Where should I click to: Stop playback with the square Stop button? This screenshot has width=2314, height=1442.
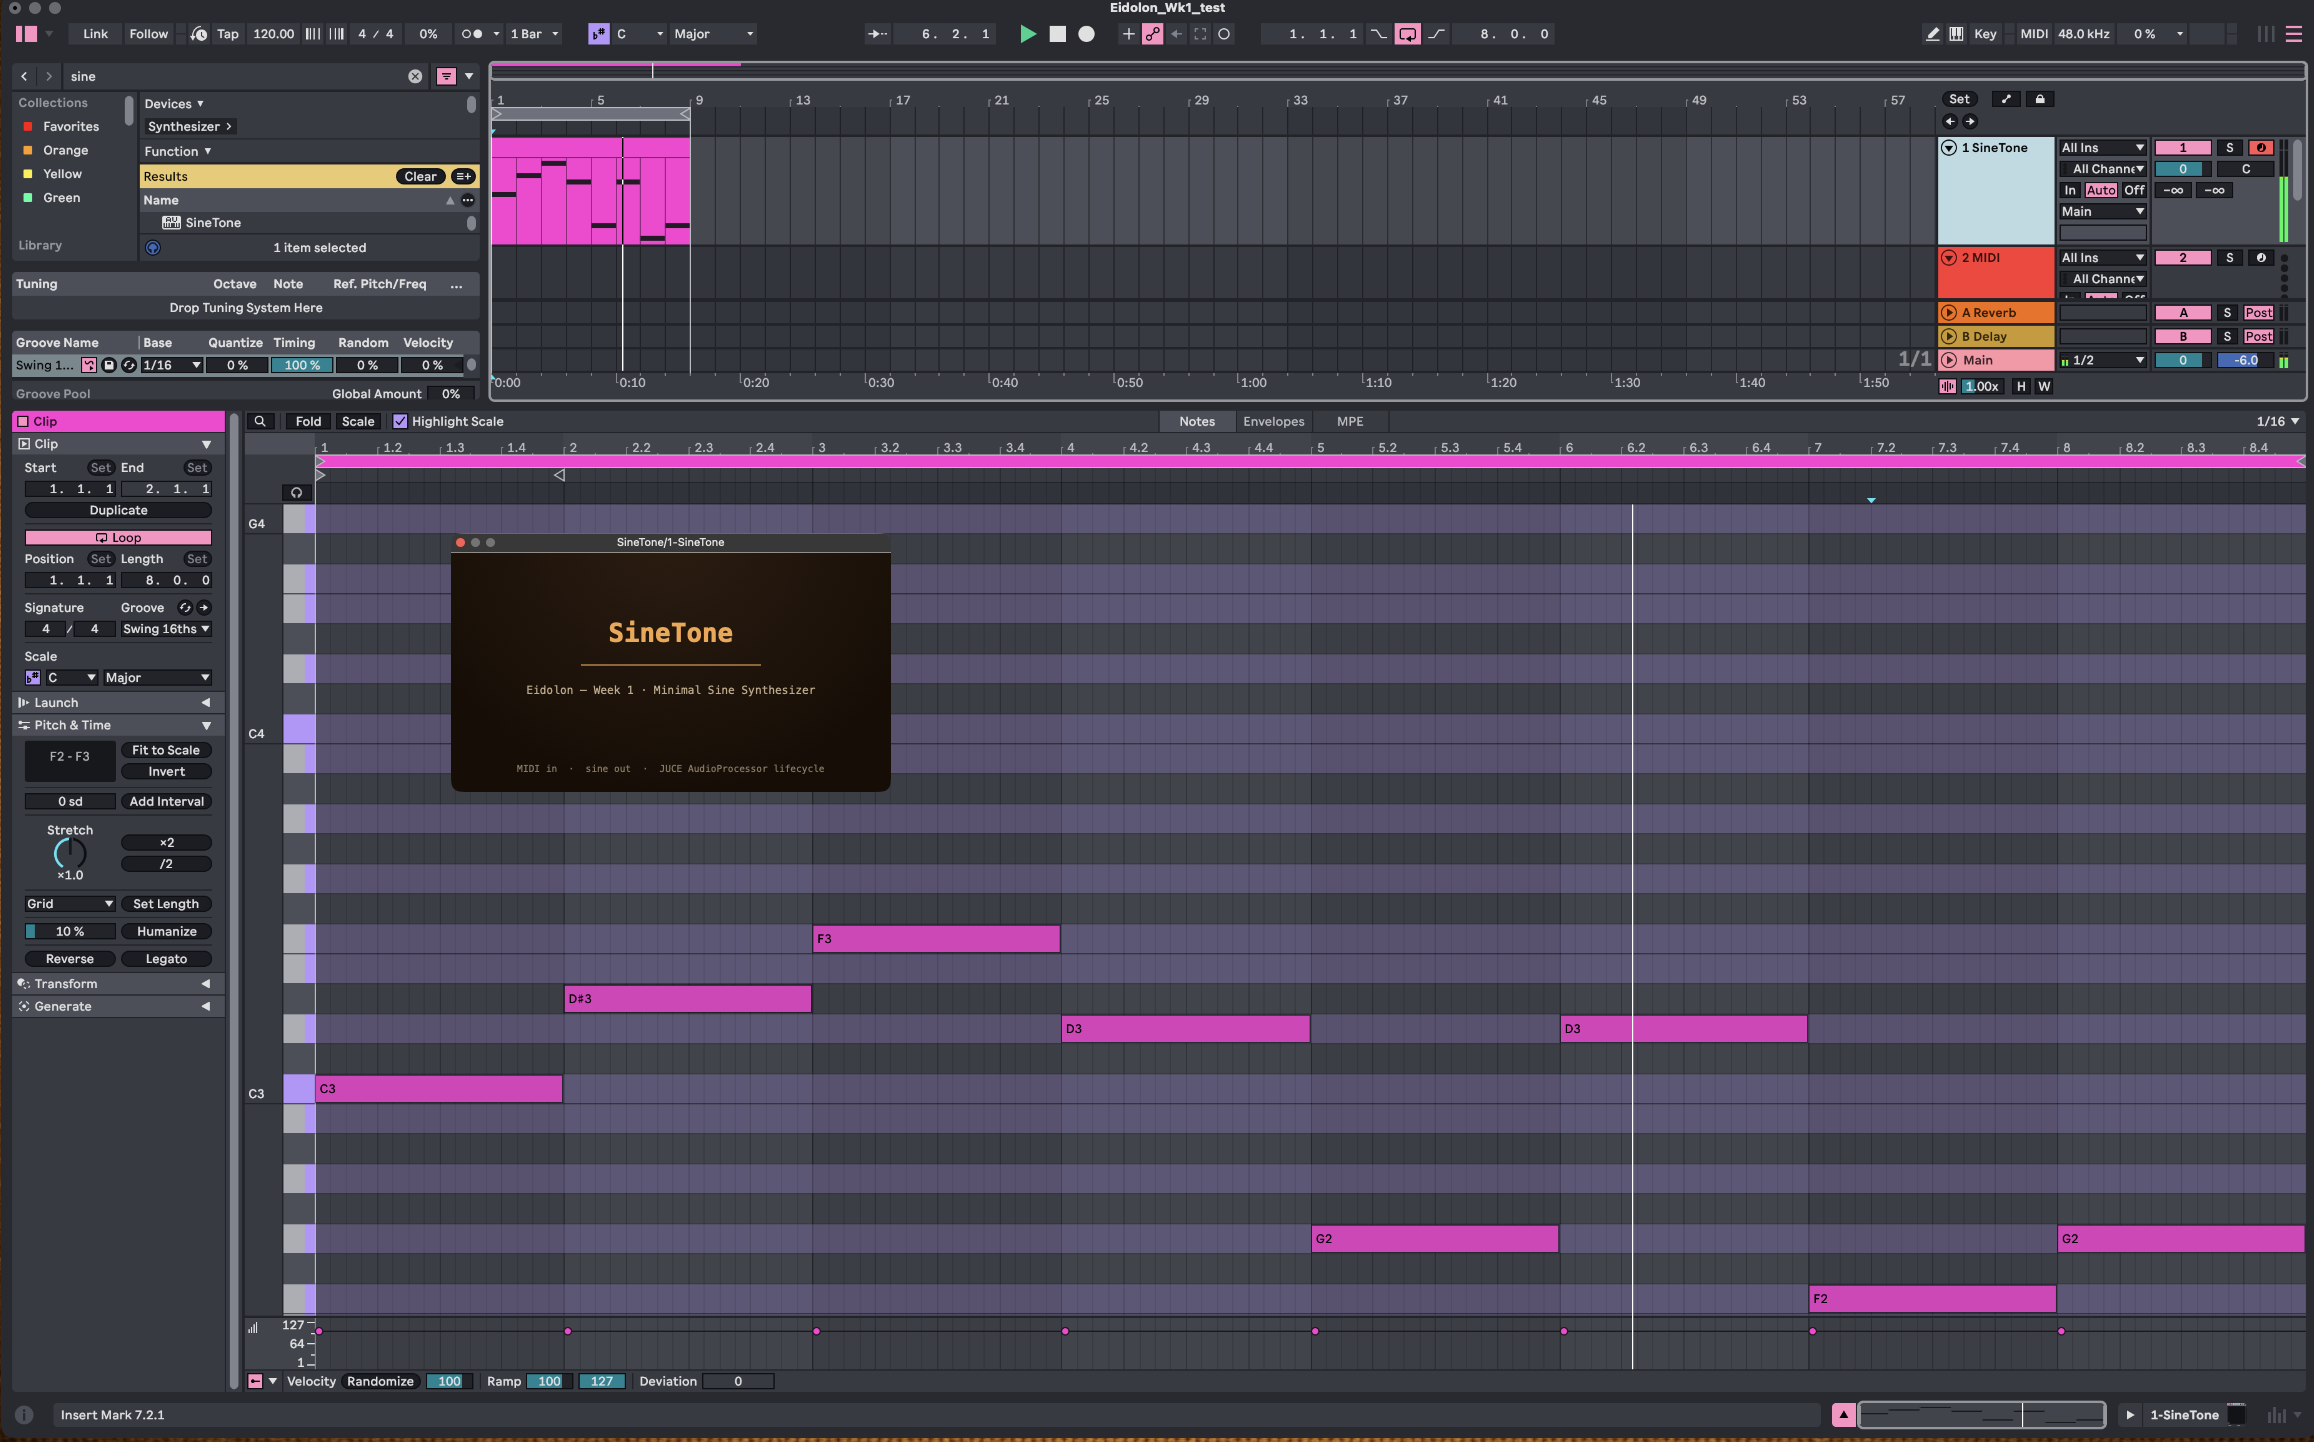click(x=1057, y=34)
